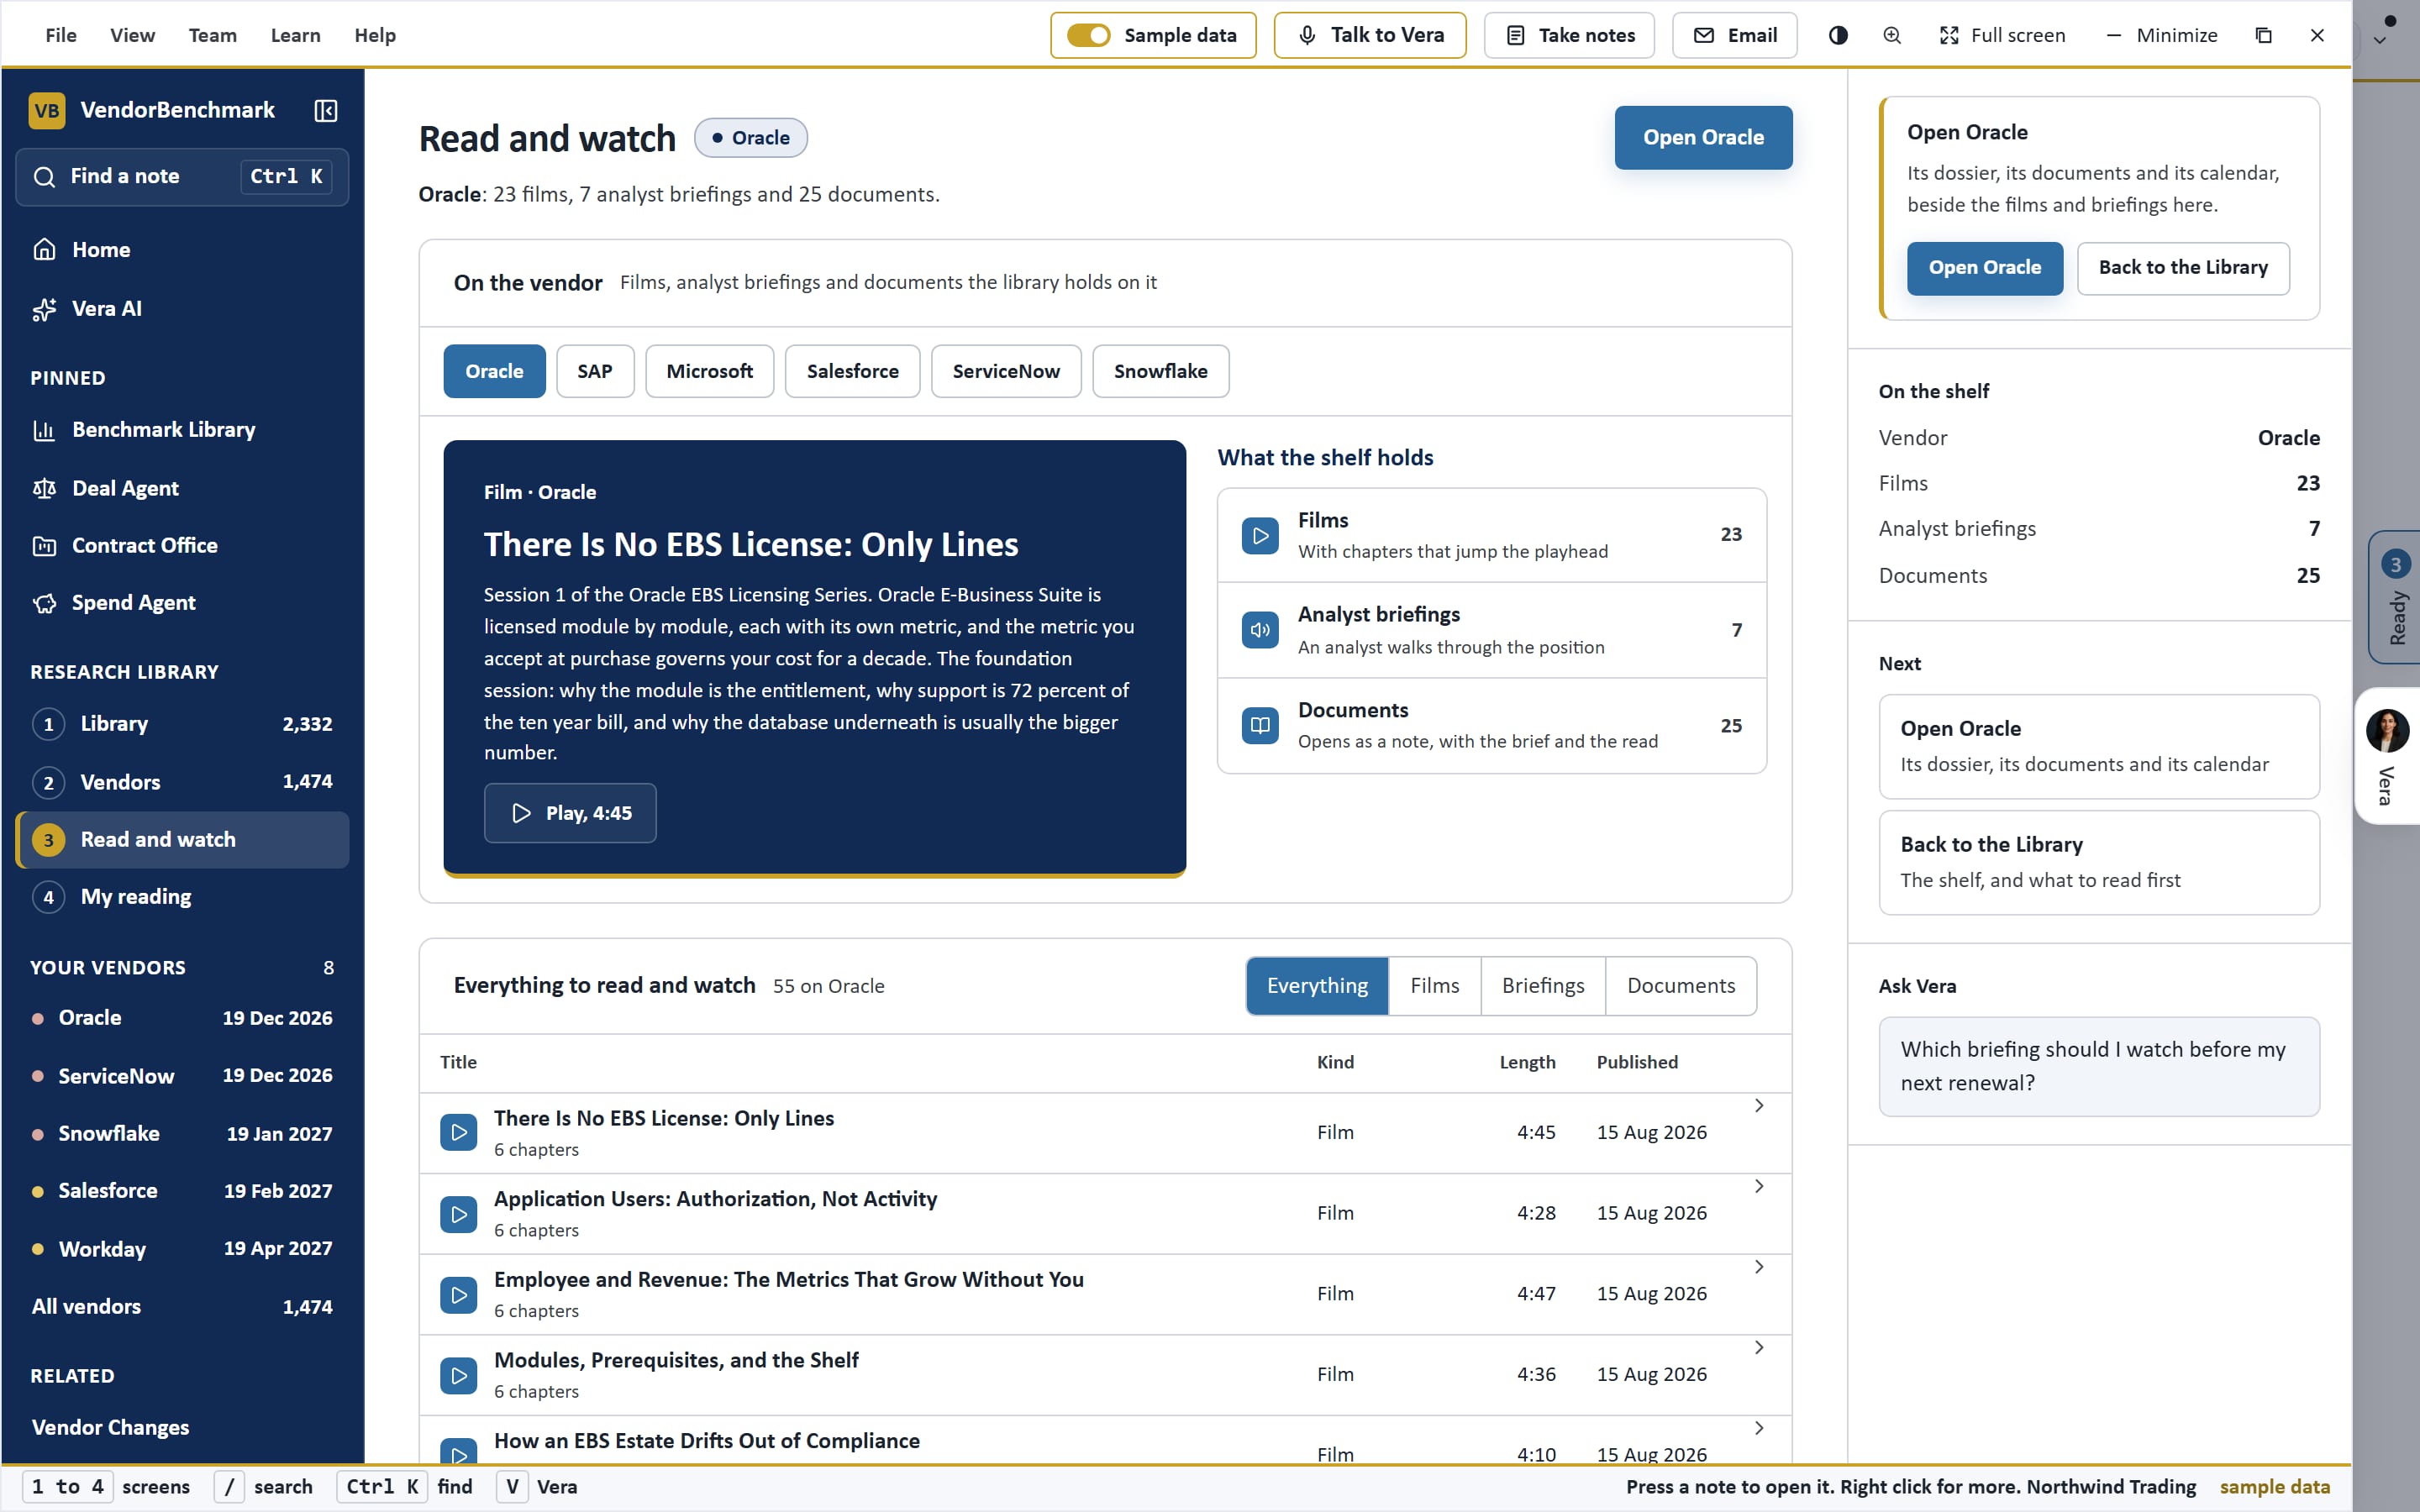Click Vera avatar on side tab

coord(2388,731)
